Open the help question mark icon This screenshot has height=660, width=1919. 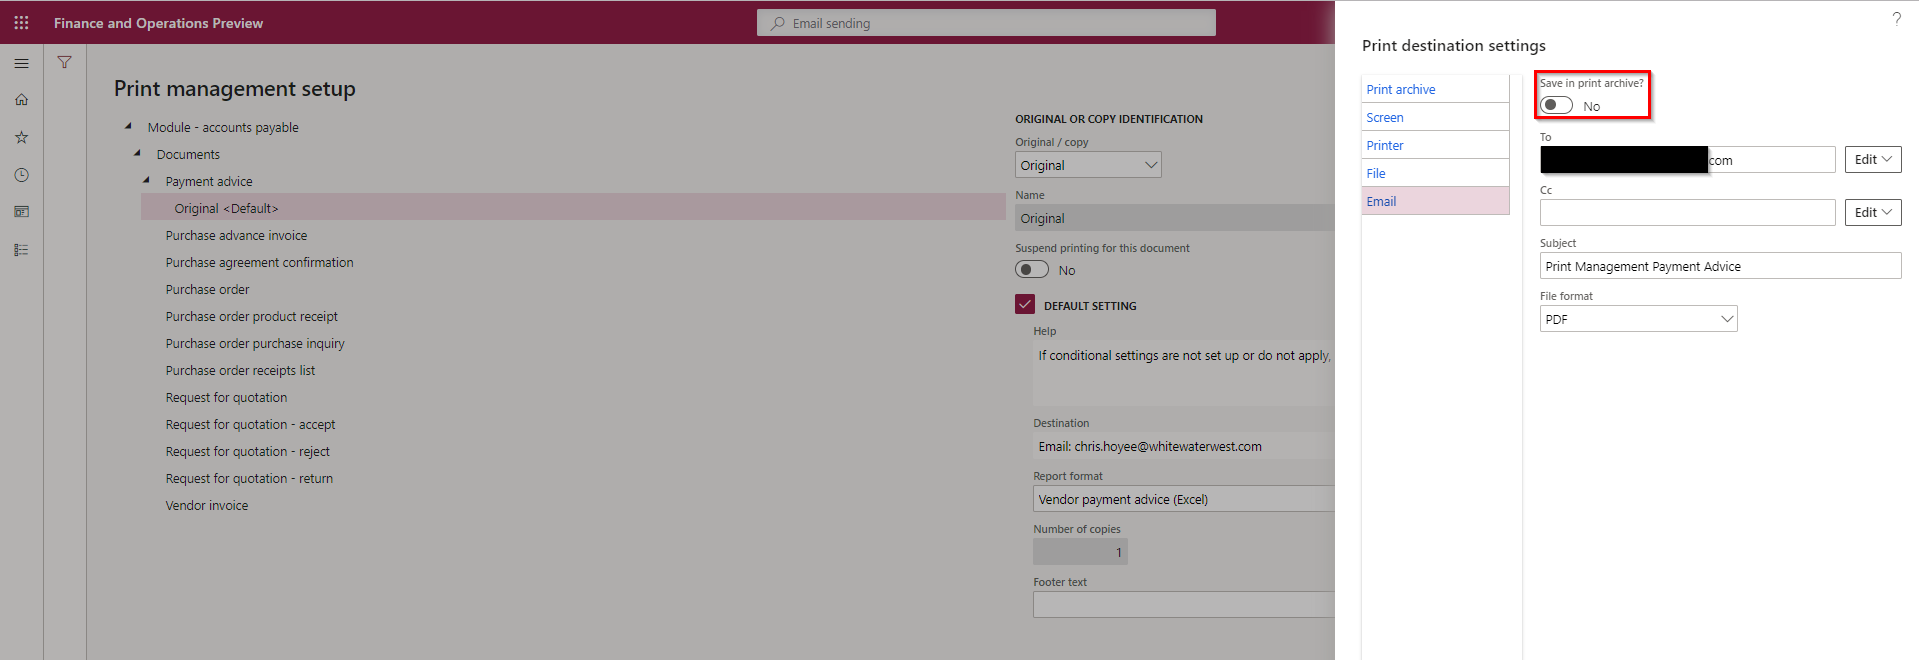1896,19
